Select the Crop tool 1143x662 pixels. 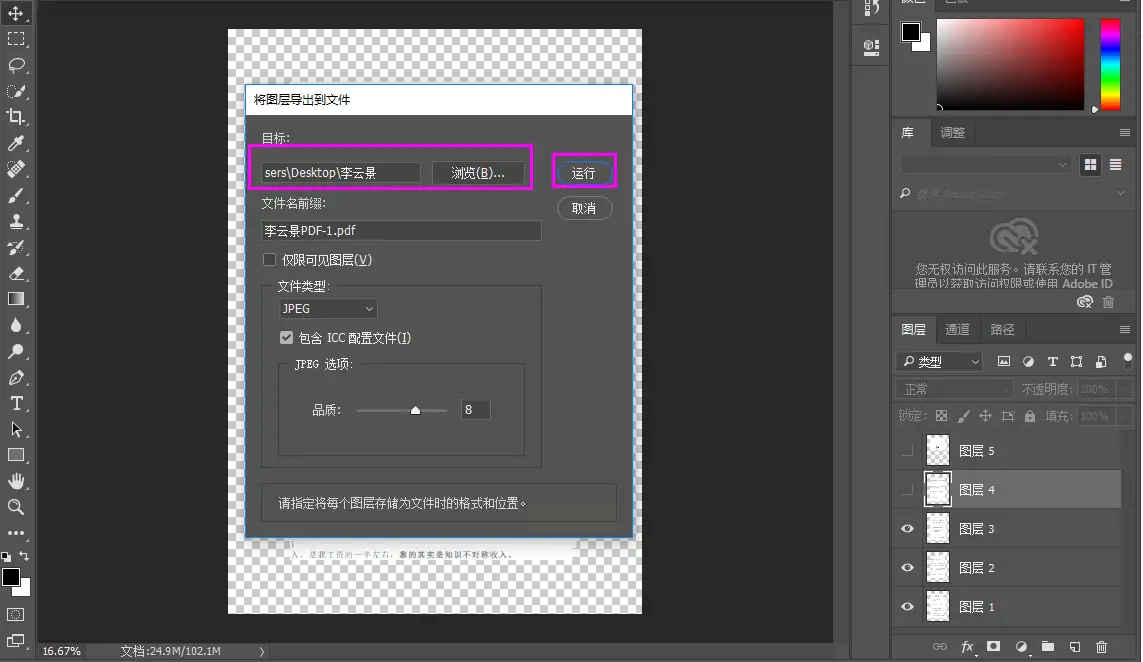click(16, 117)
